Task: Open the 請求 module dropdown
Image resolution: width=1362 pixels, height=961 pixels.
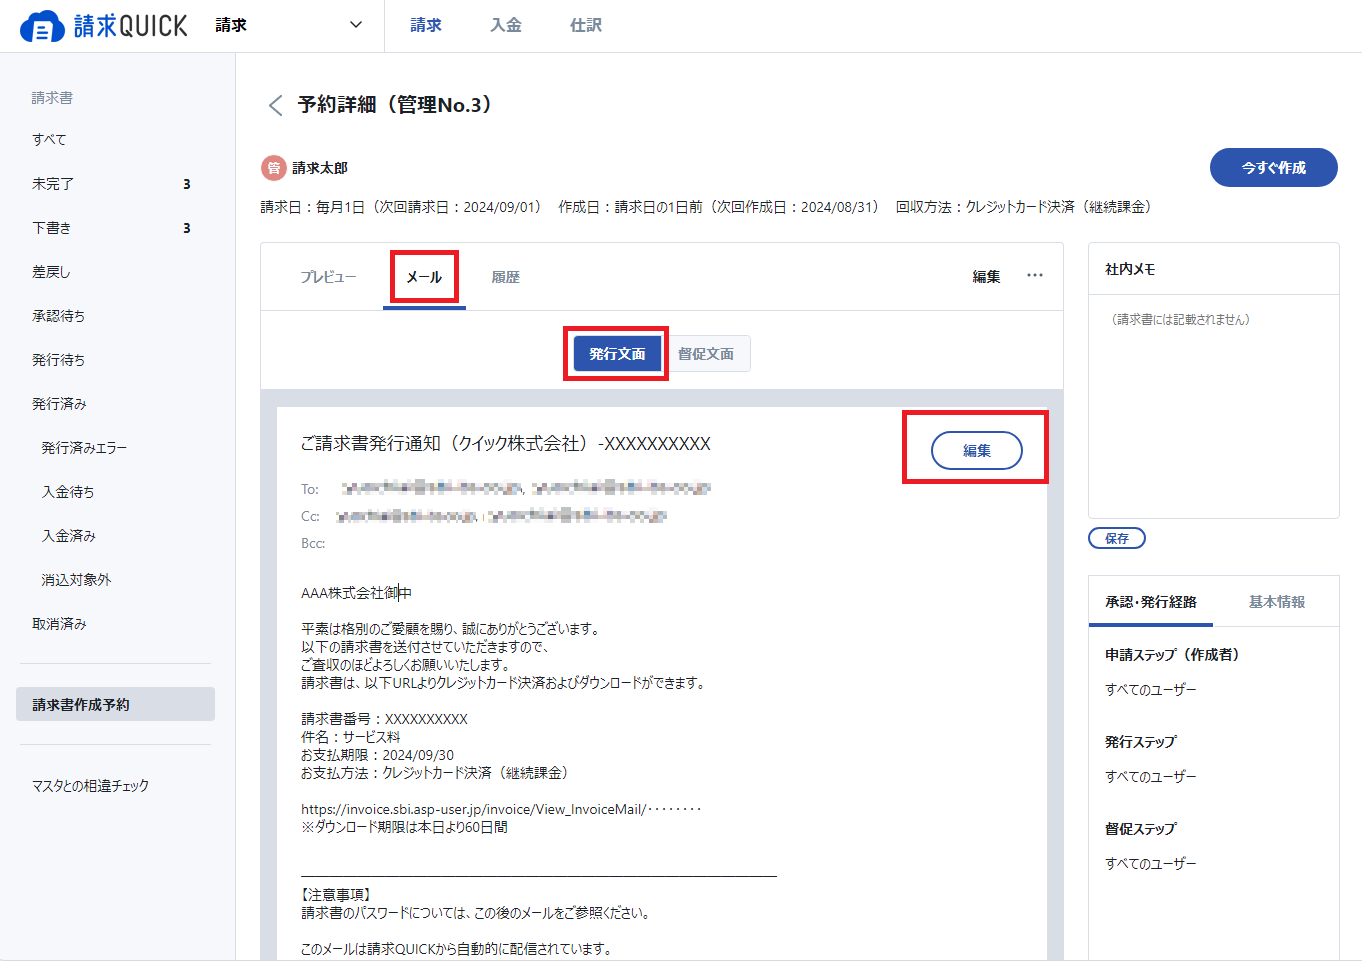Action: (x=289, y=25)
